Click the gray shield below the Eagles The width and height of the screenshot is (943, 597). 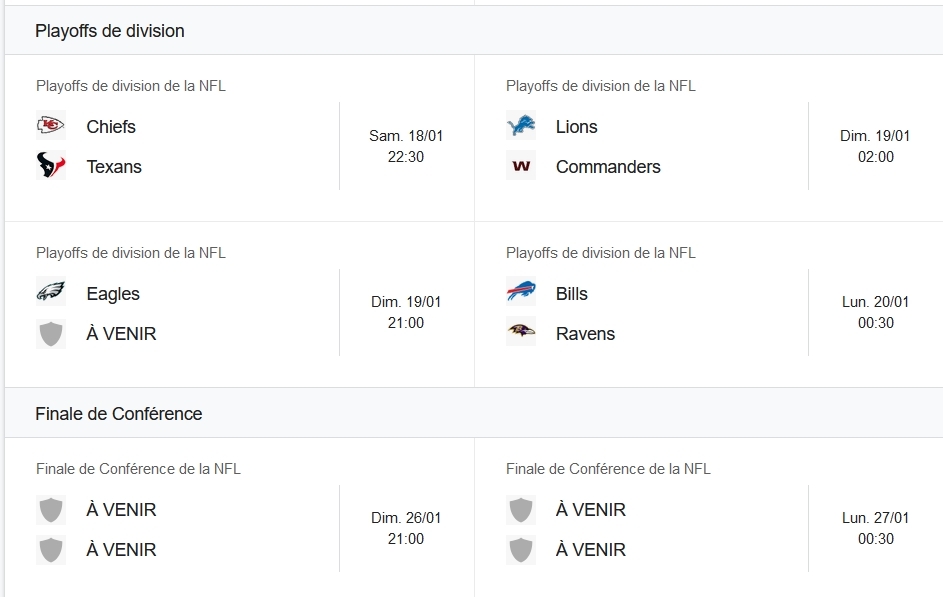click(x=51, y=333)
